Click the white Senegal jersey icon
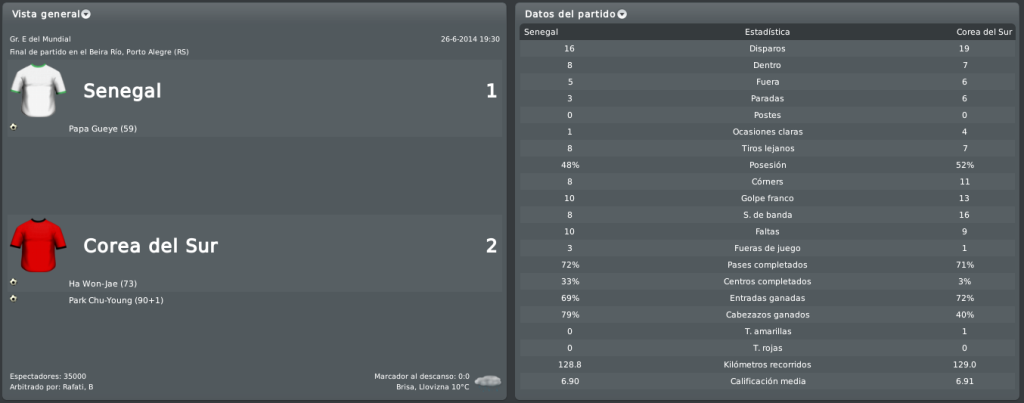The height and width of the screenshot is (403, 1024). point(39,91)
